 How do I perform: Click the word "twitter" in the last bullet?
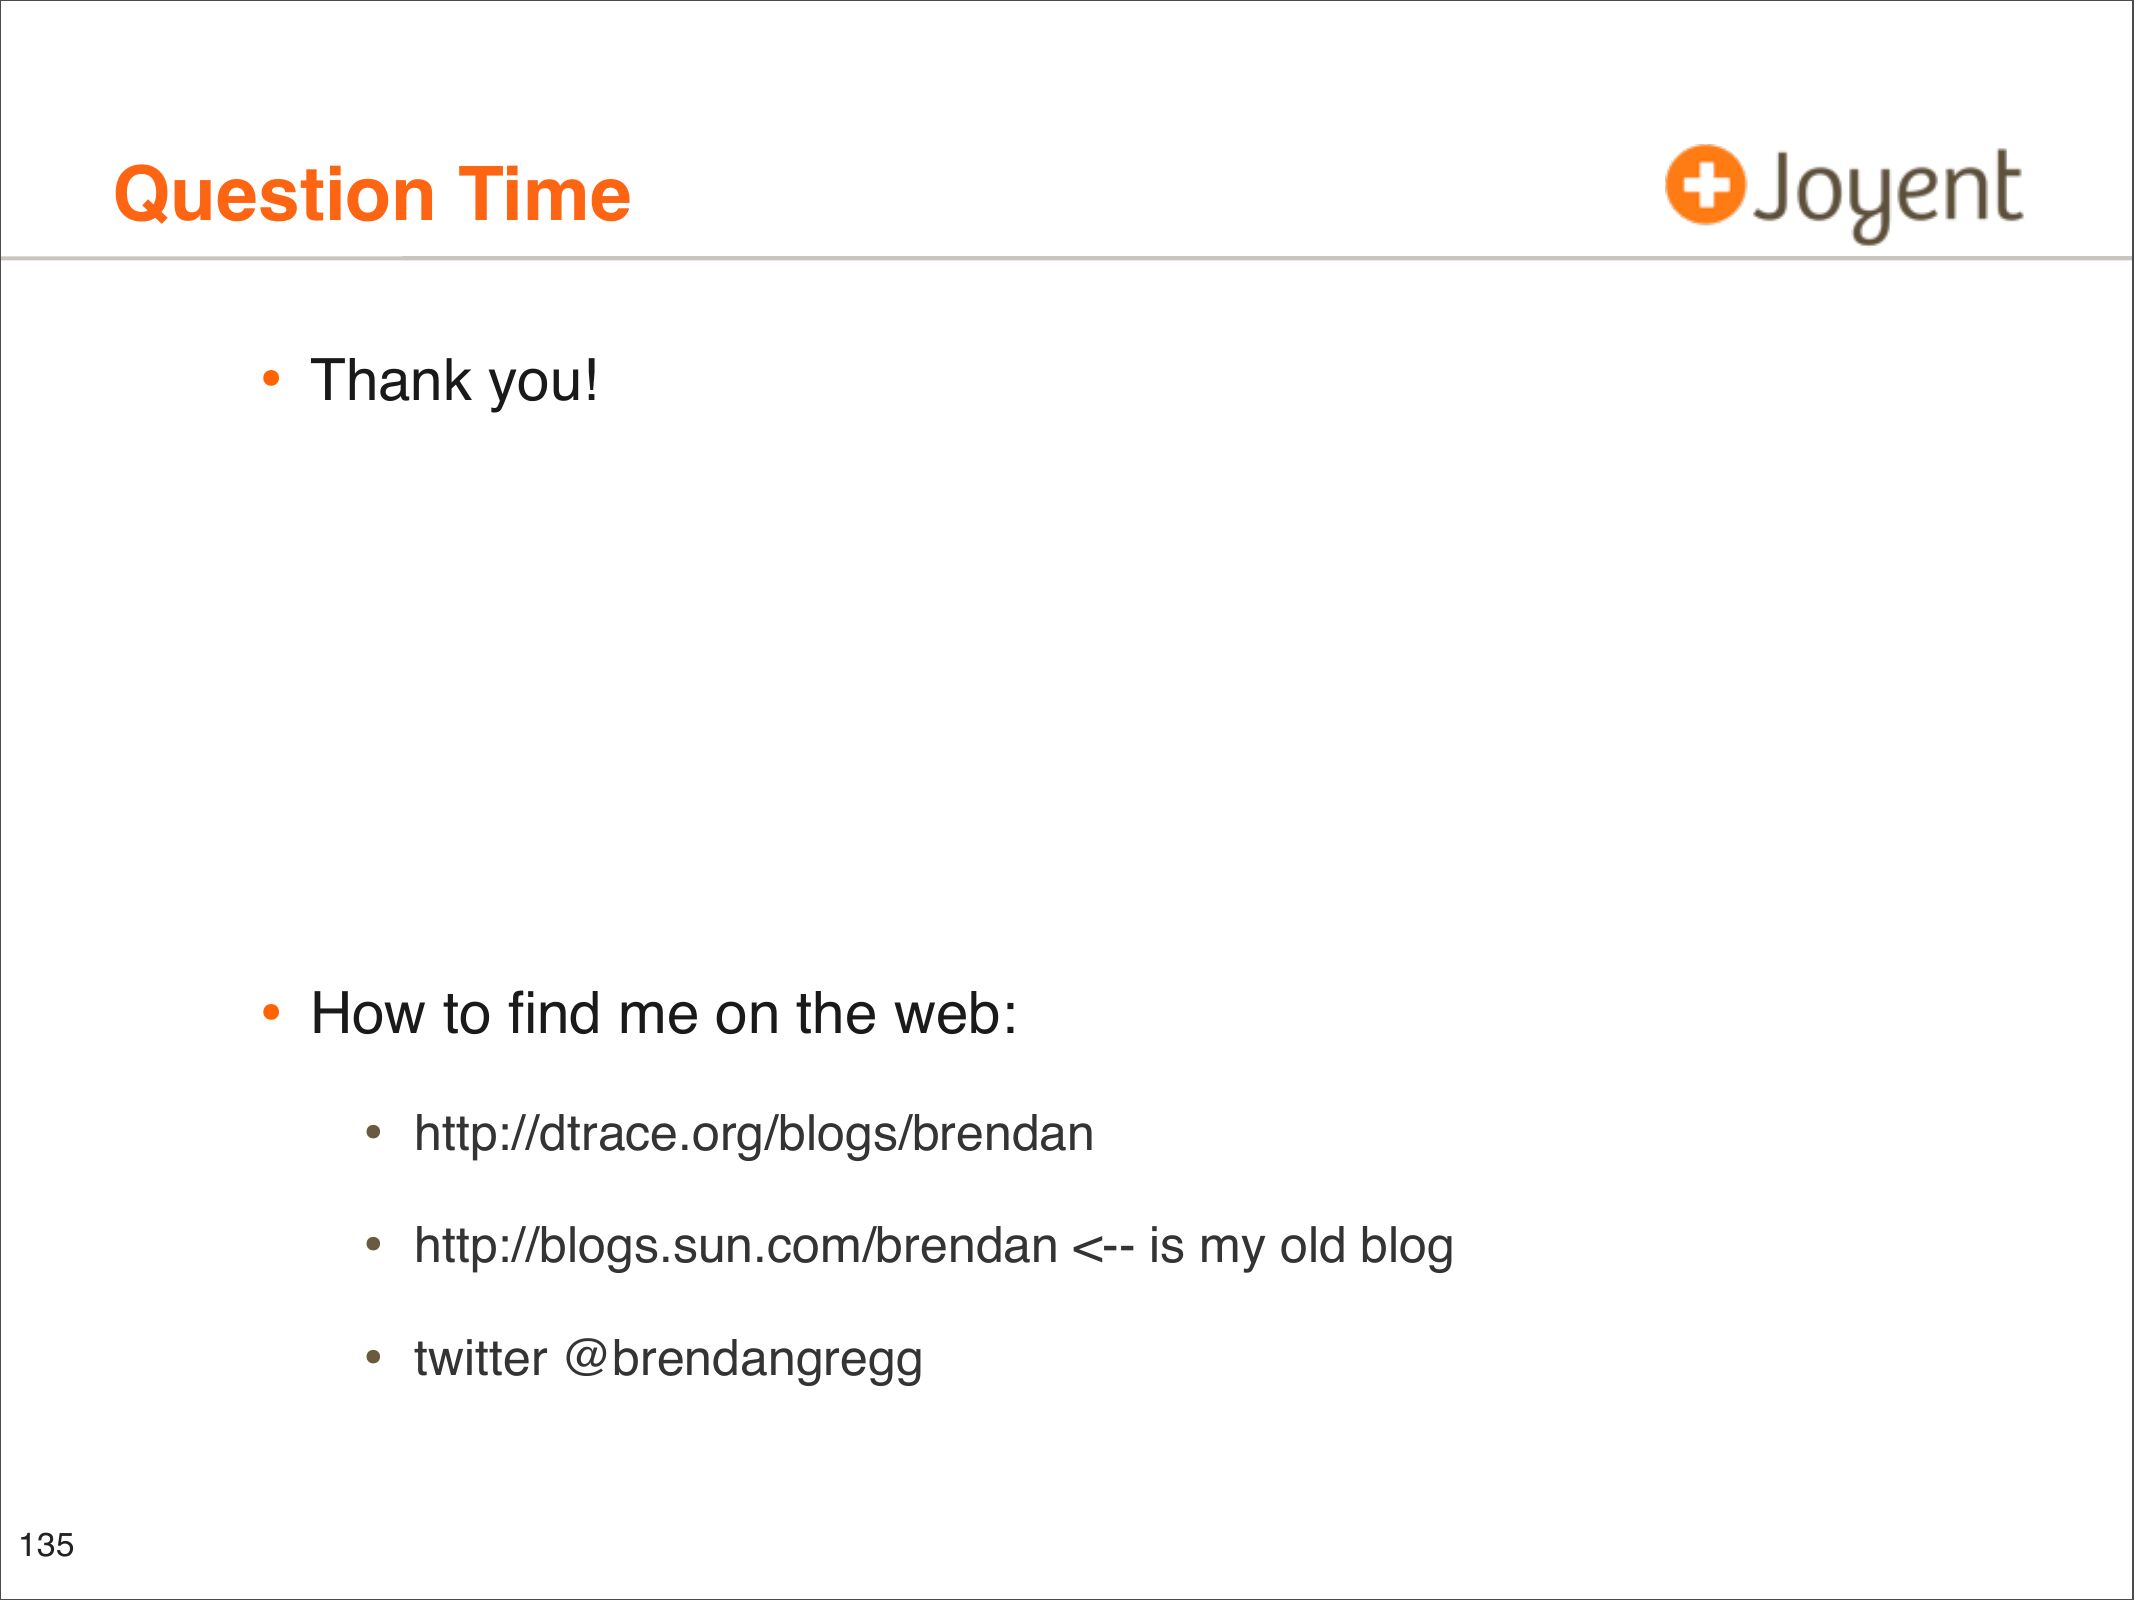click(481, 1359)
